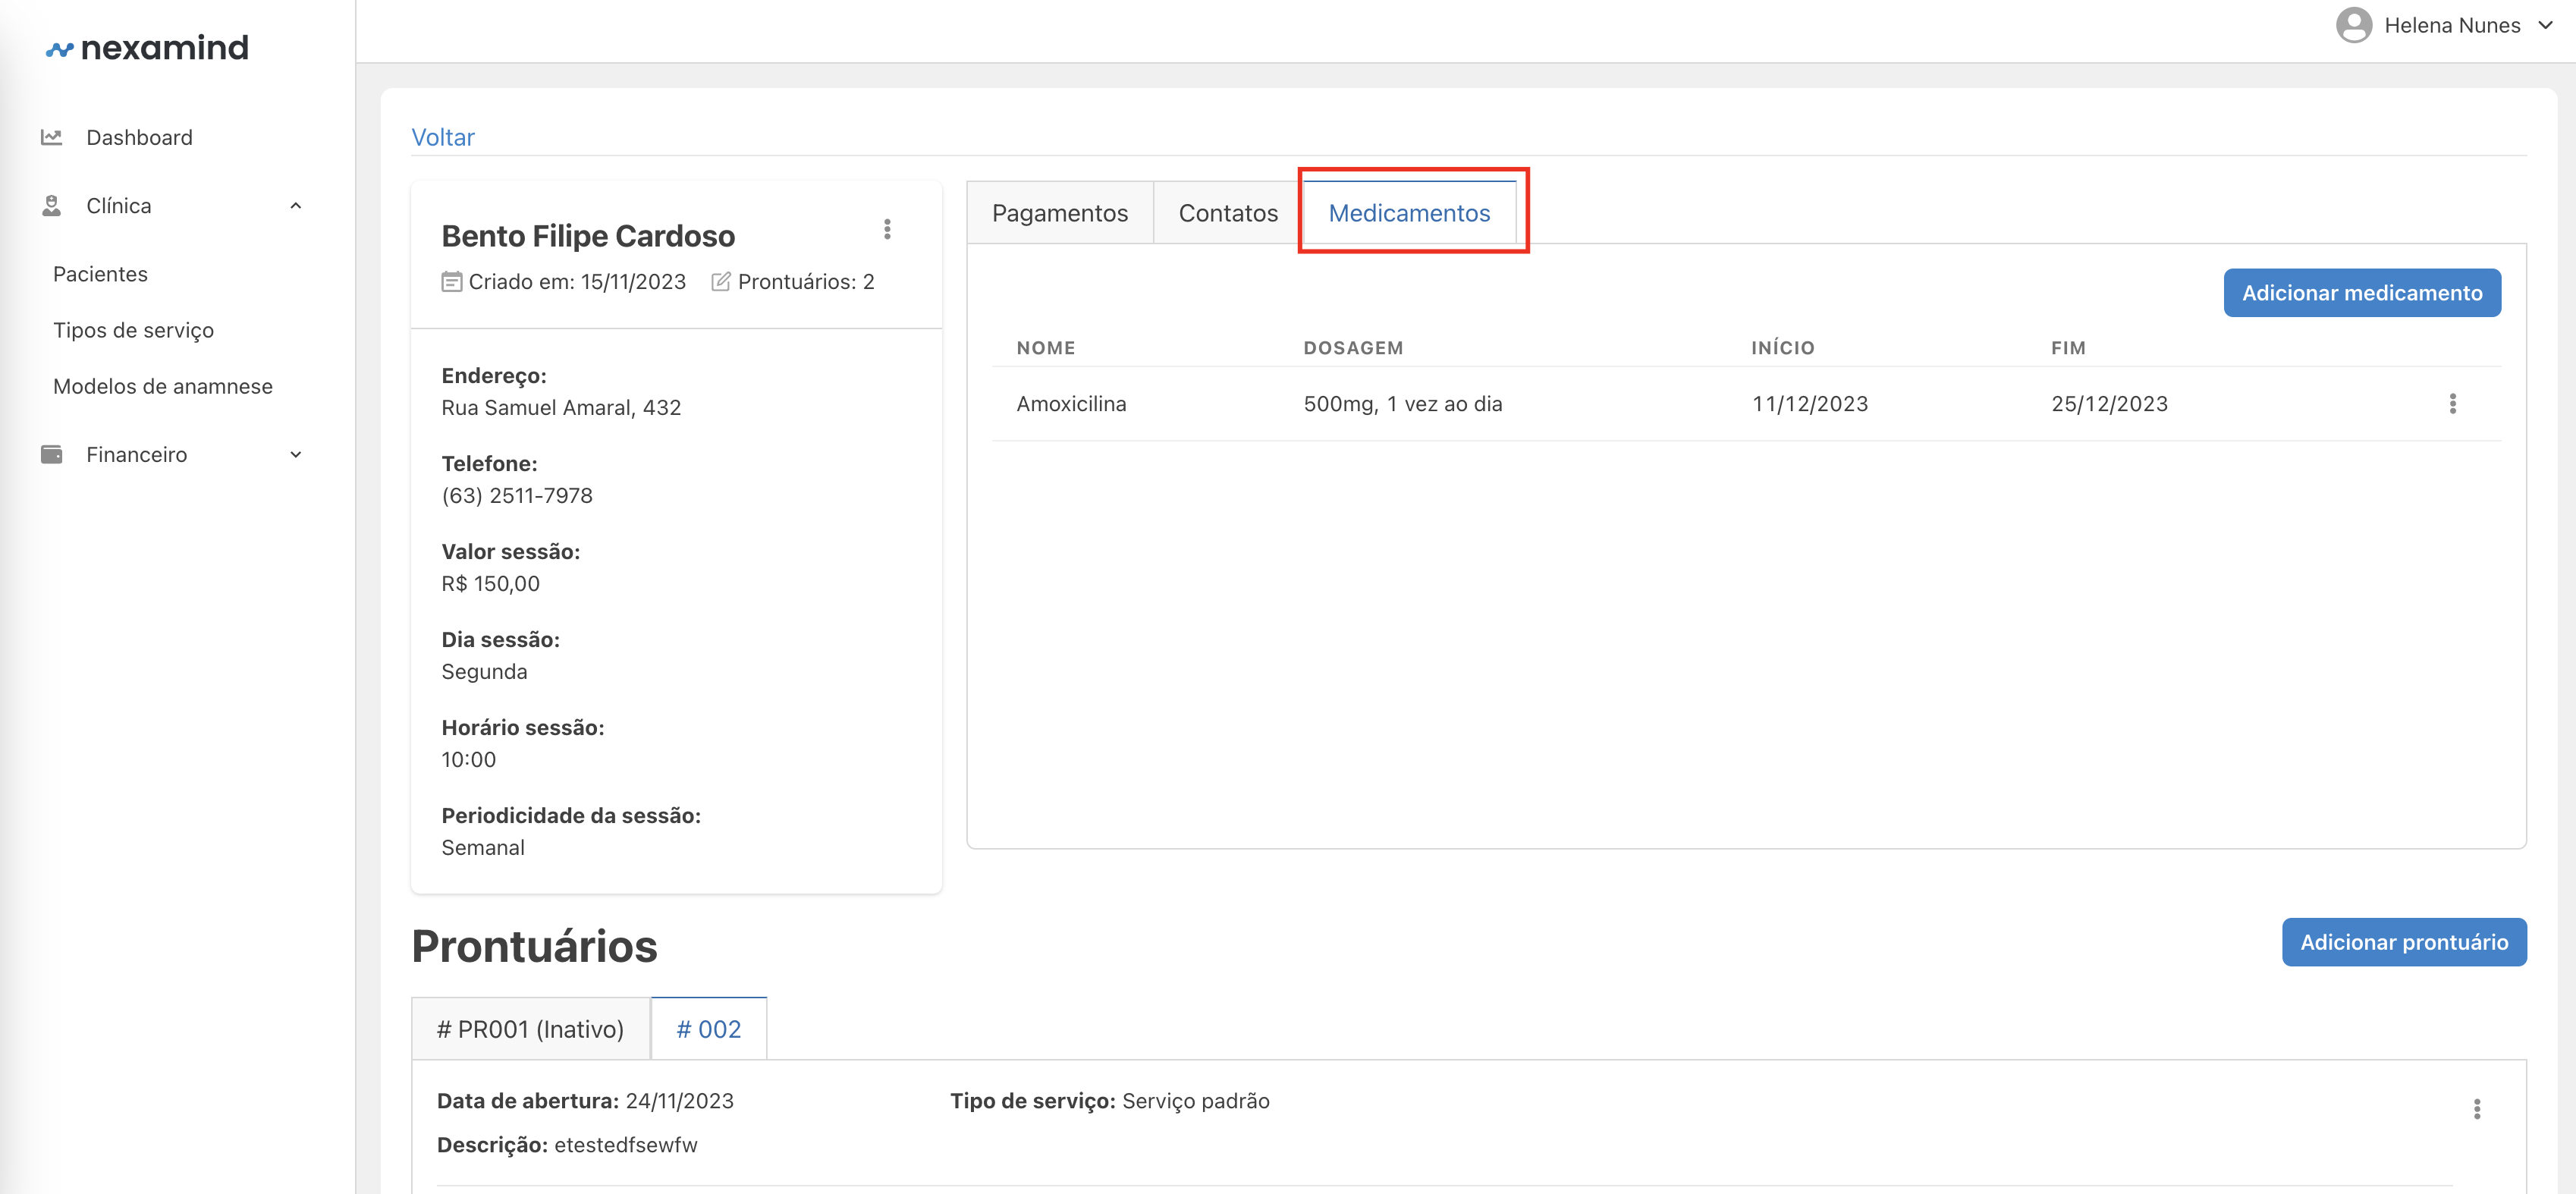Open the Amoxicilina row options menu

(x=2452, y=403)
